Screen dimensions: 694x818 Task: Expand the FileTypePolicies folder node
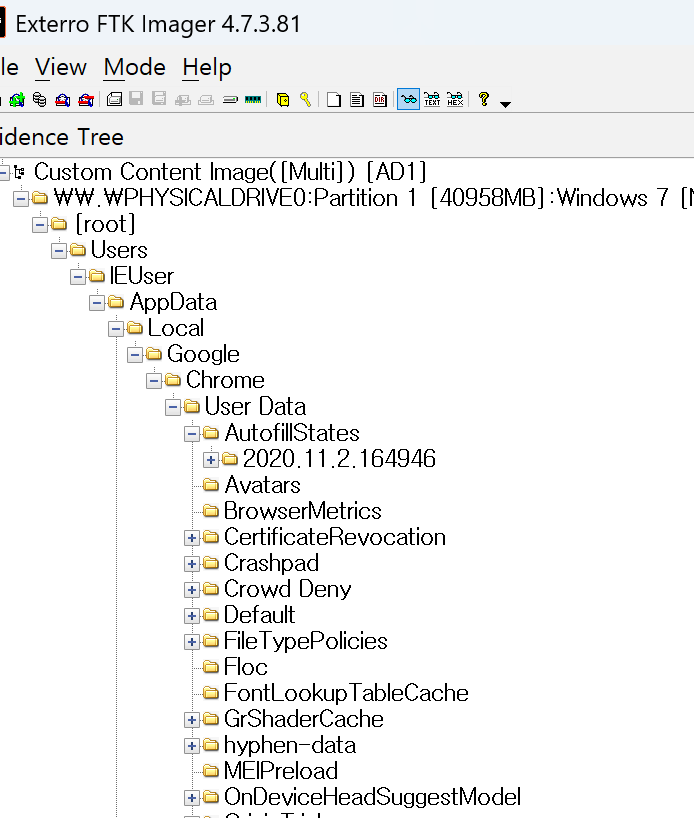coord(192,642)
